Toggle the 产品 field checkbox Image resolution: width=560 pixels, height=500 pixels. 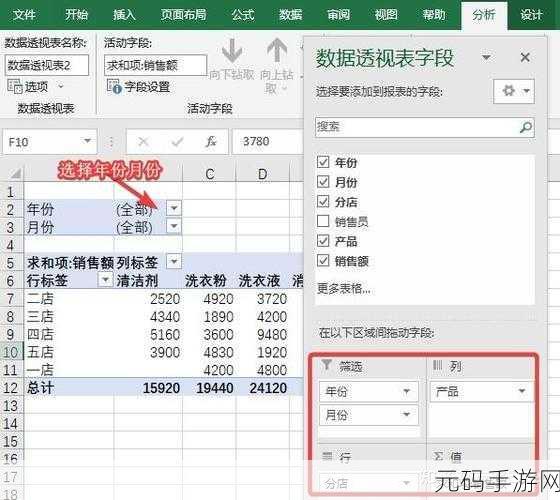(x=323, y=240)
